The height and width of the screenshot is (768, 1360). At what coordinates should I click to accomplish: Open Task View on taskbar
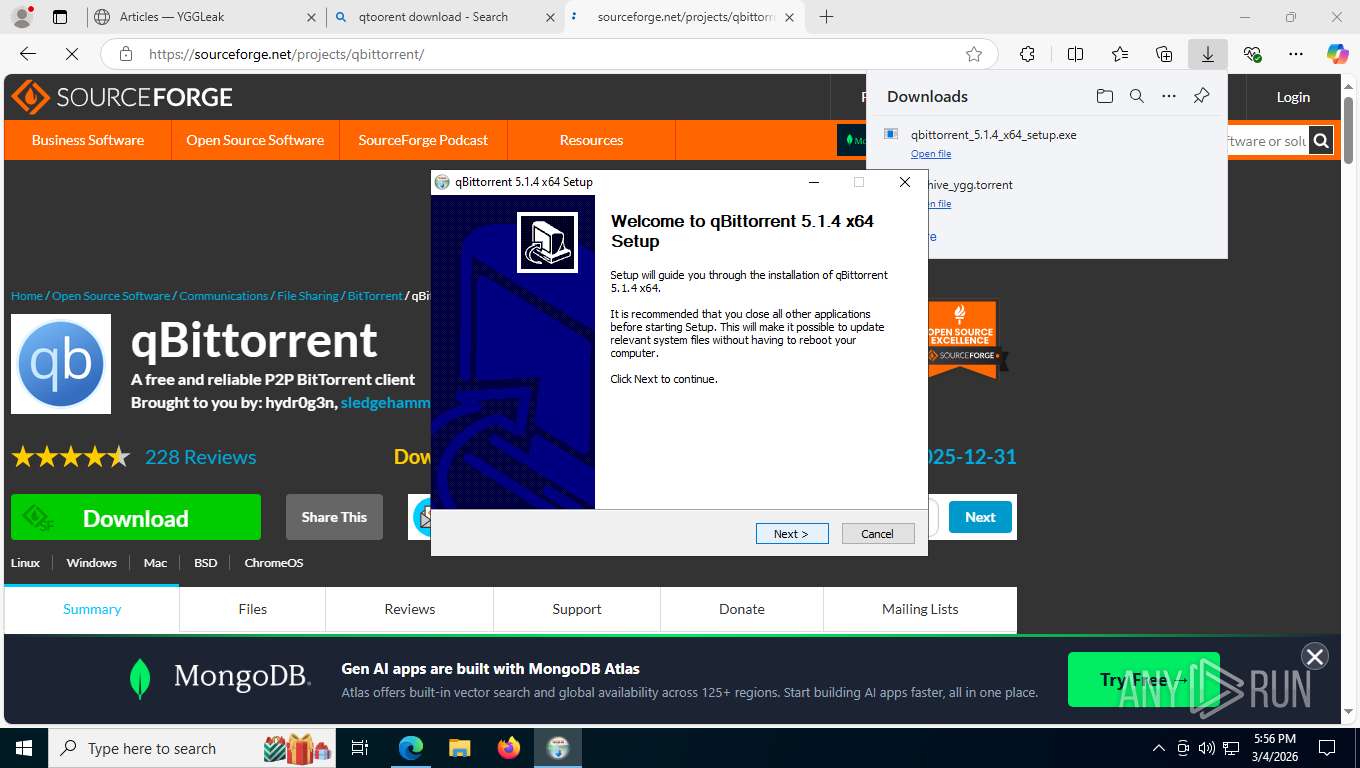tap(360, 748)
